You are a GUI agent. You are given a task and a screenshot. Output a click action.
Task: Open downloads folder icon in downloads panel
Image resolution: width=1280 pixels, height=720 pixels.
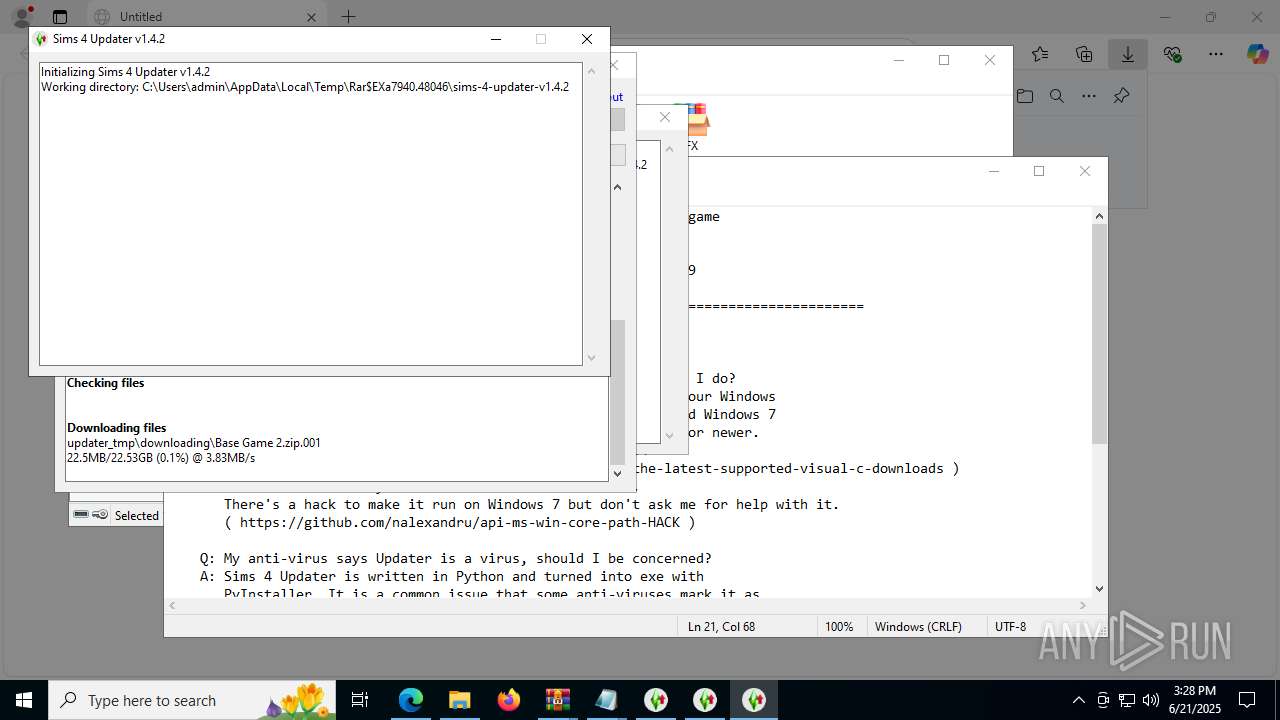tap(1025, 96)
